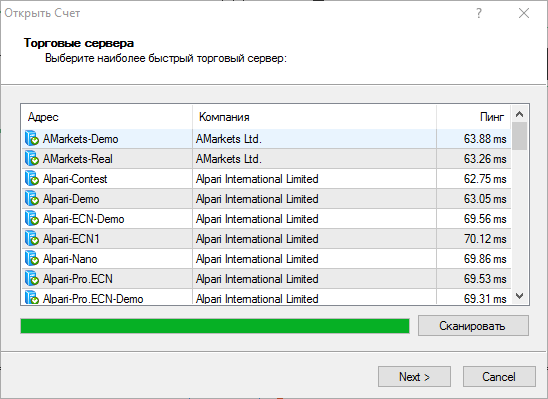
Task: Click the help question mark icon
Action: (479, 13)
